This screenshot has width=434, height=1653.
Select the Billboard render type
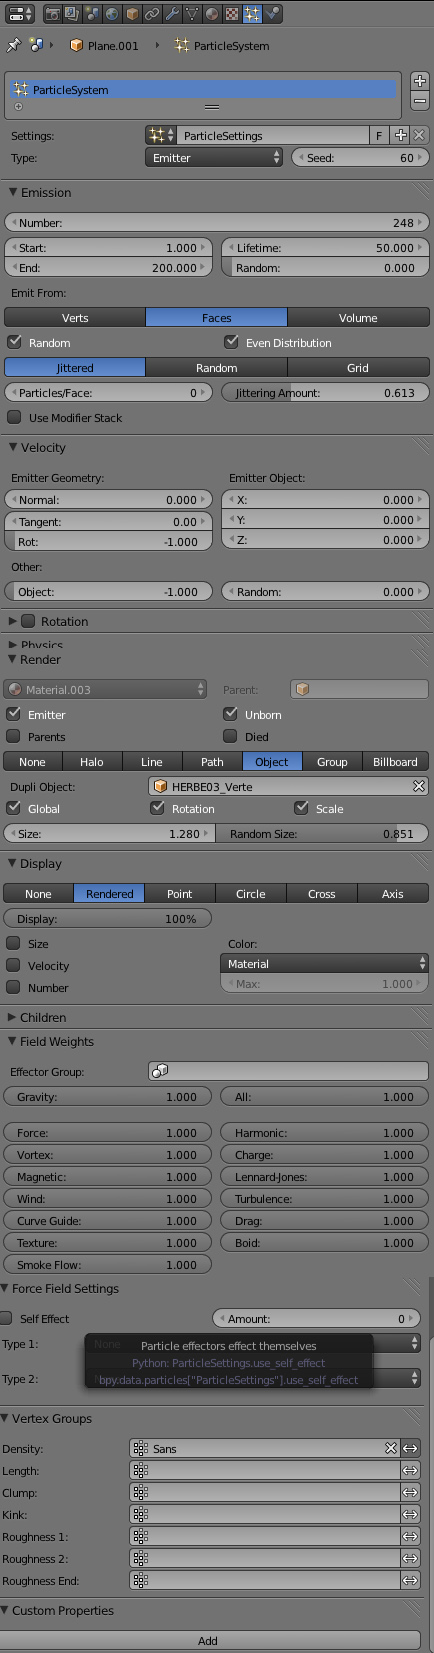pyautogui.click(x=395, y=762)
